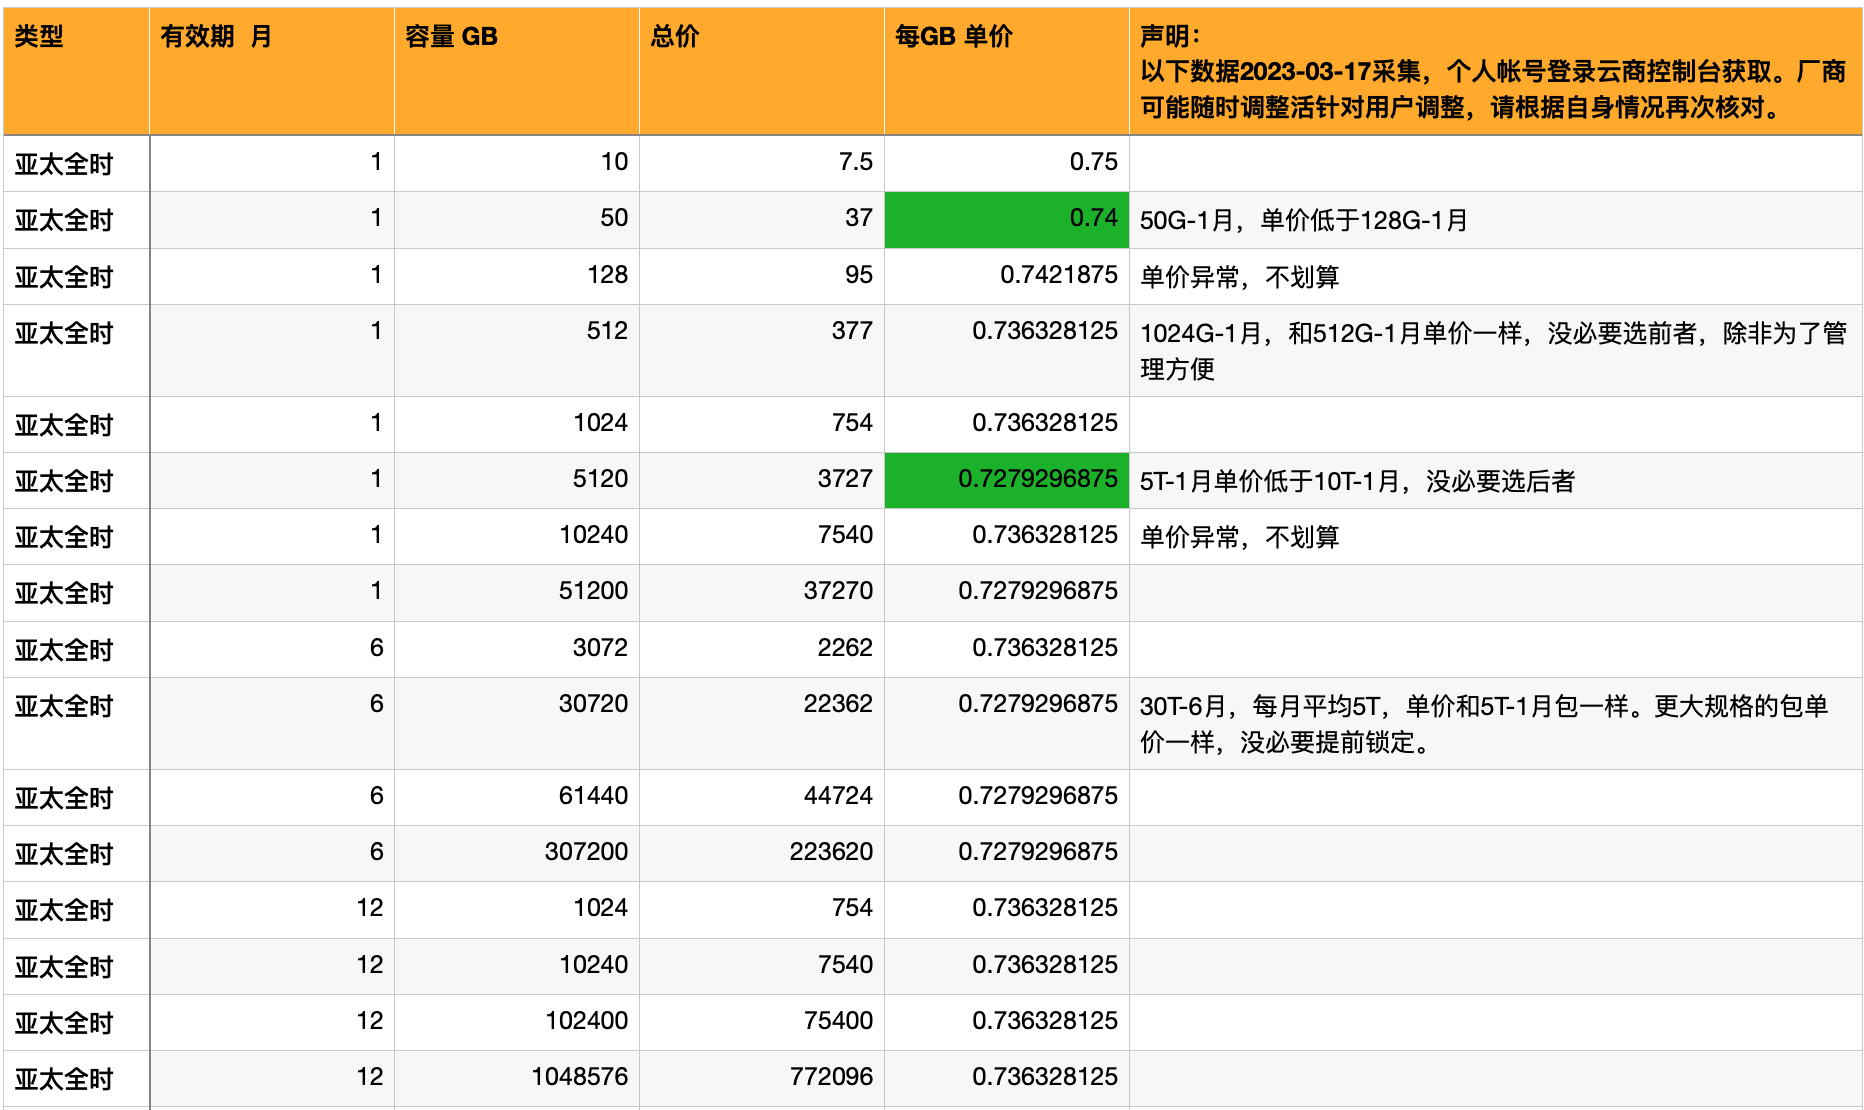1864x1110 pixels.
Task: Select total price 2262 cell
Action: [x=762, y=649]
